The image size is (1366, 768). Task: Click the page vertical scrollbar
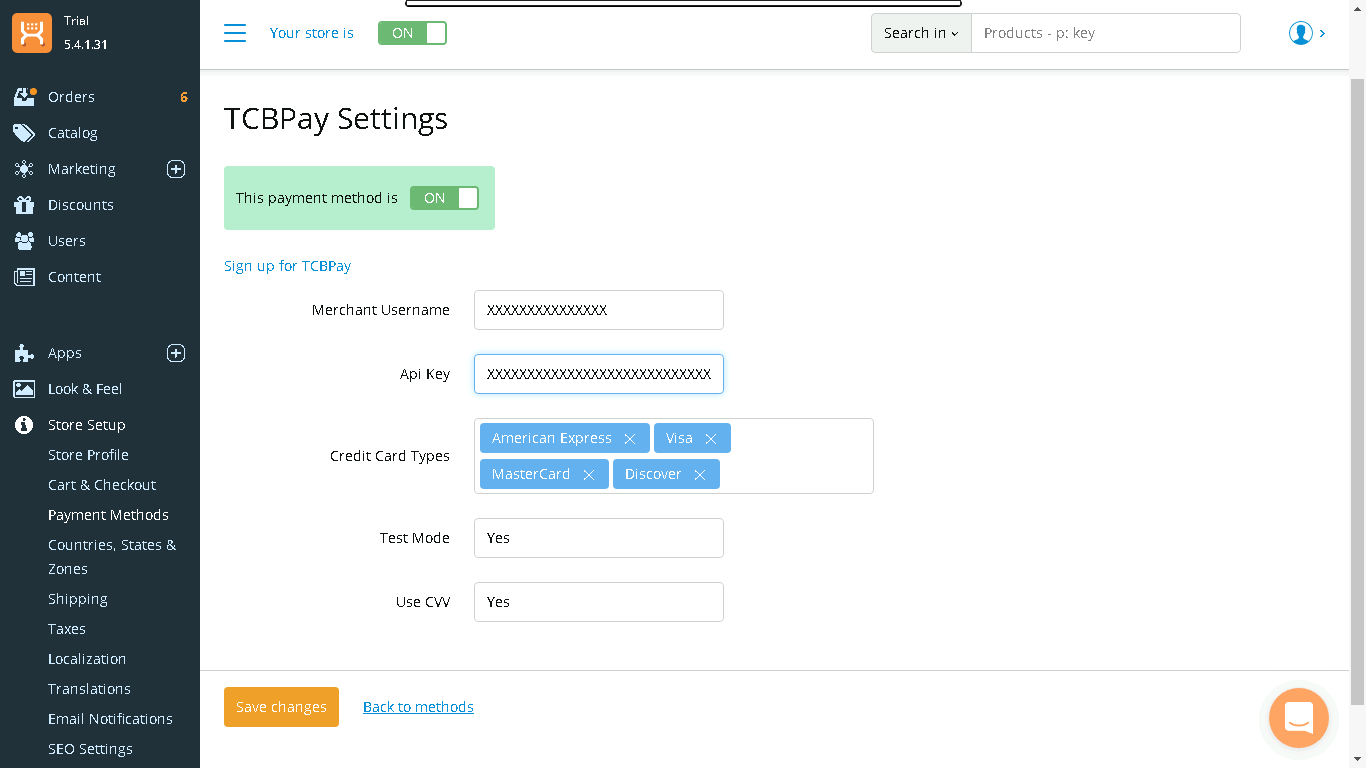click(x=1357, y=390)
